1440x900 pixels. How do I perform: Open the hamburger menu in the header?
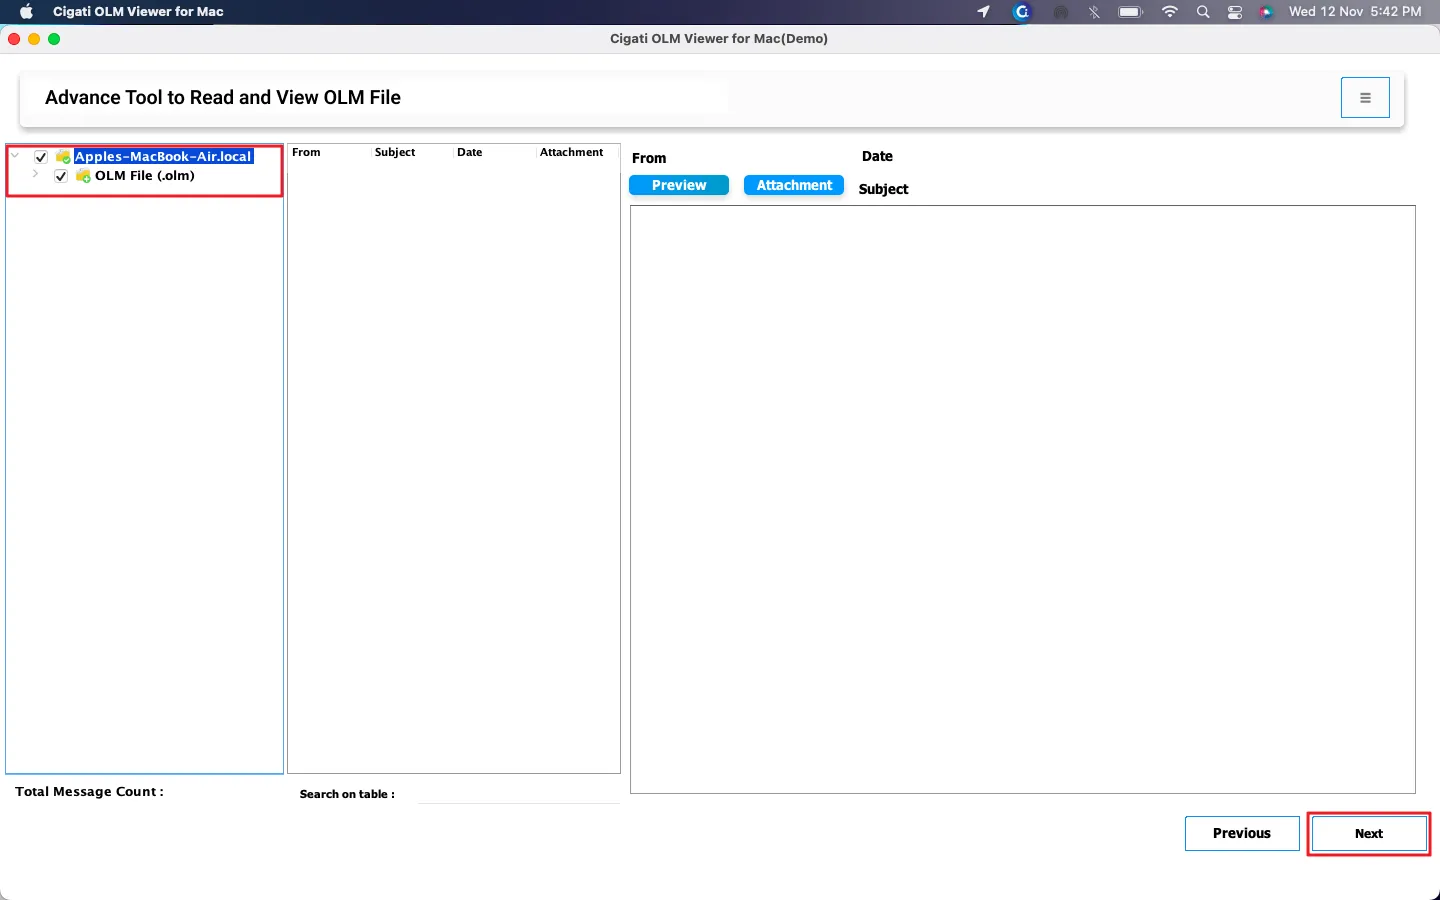(x=1365, y=98)
